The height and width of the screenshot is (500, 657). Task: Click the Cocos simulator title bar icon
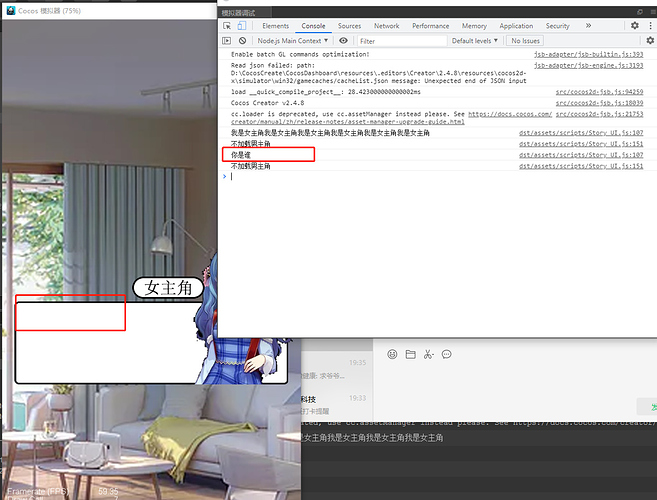pos(11,10)
